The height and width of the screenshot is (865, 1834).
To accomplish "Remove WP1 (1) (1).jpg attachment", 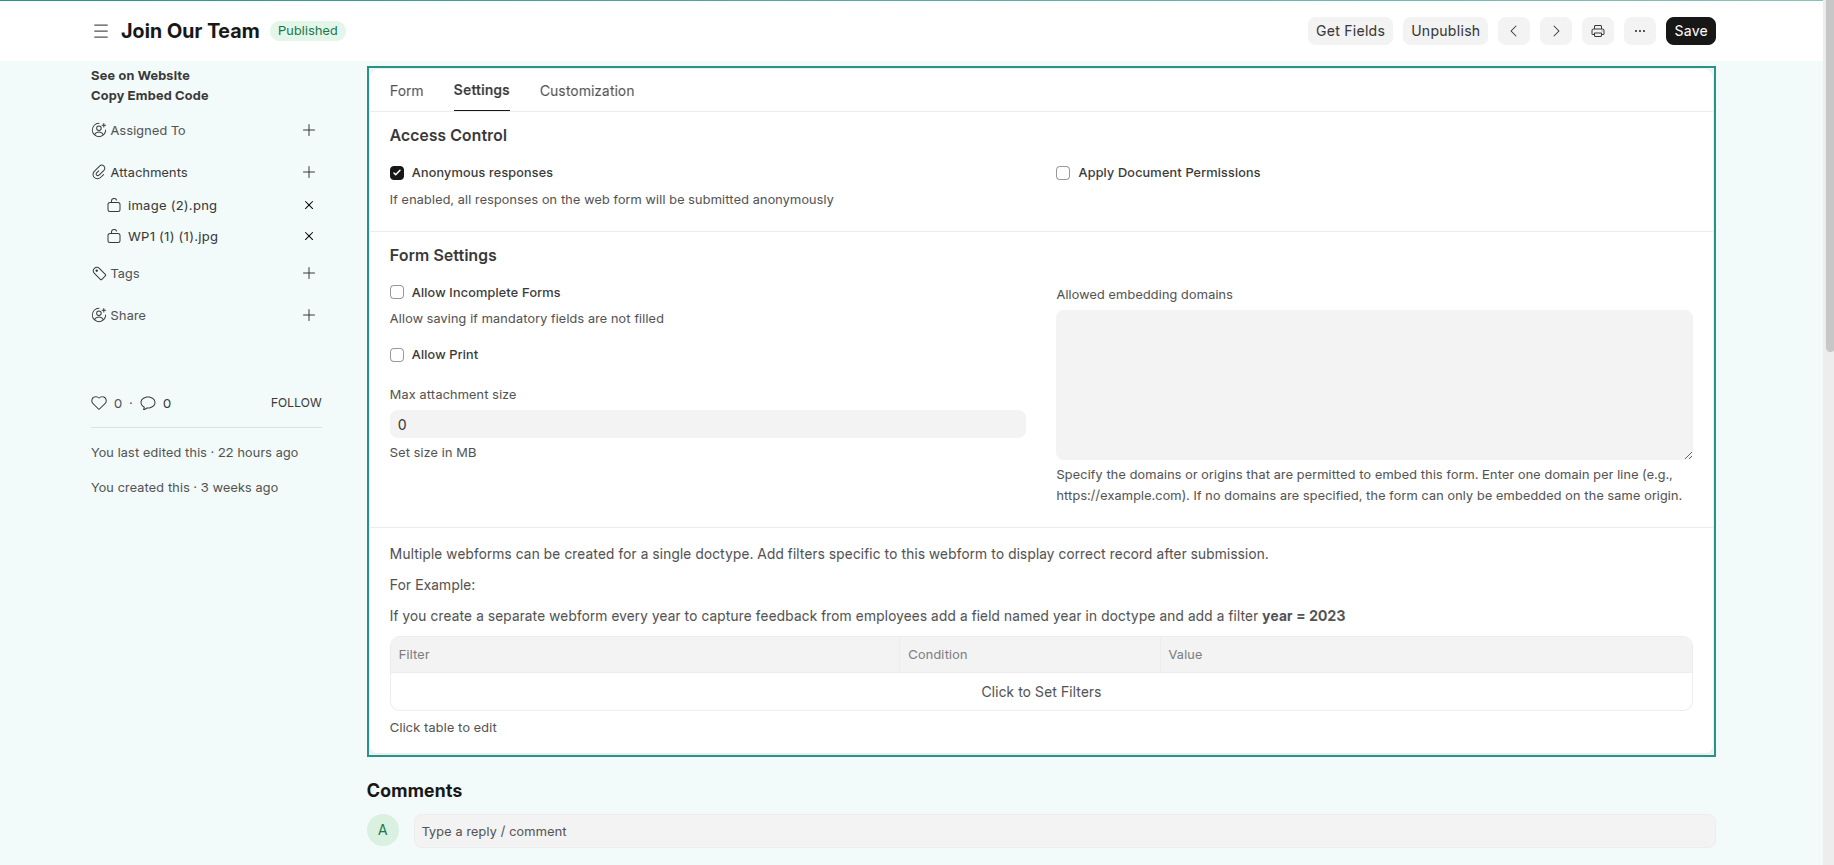I will (x=309, y=236).
